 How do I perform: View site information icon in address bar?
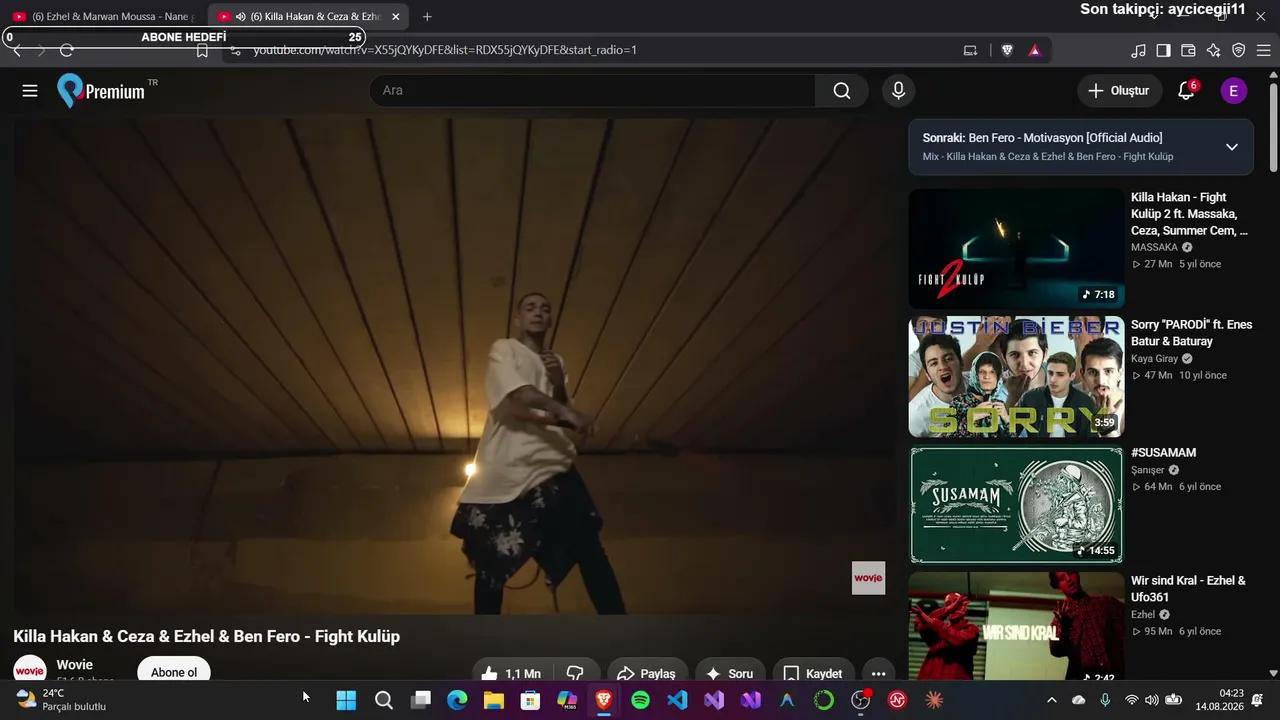coord(234,50)
